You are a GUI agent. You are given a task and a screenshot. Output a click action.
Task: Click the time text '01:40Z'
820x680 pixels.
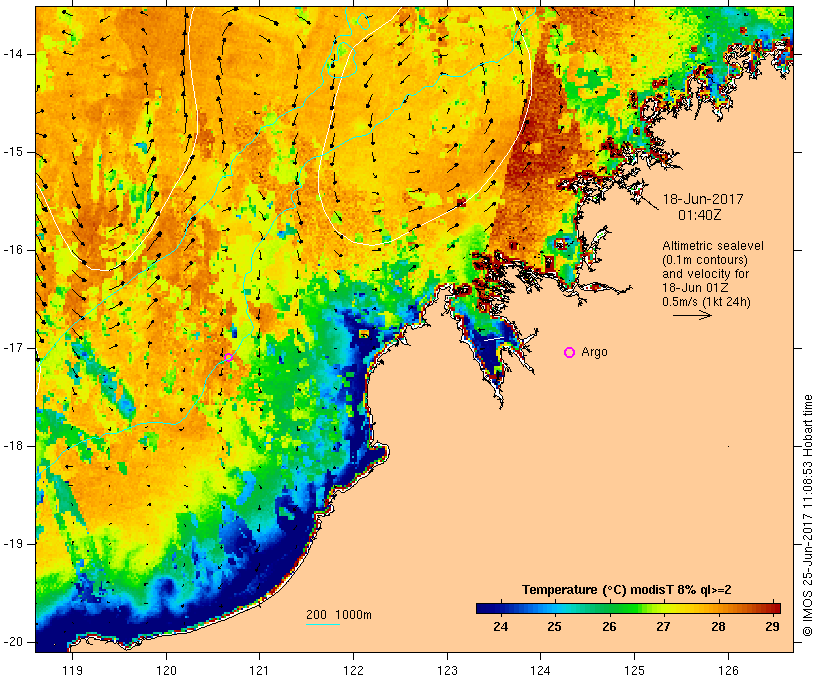click(x=700, y=214)
